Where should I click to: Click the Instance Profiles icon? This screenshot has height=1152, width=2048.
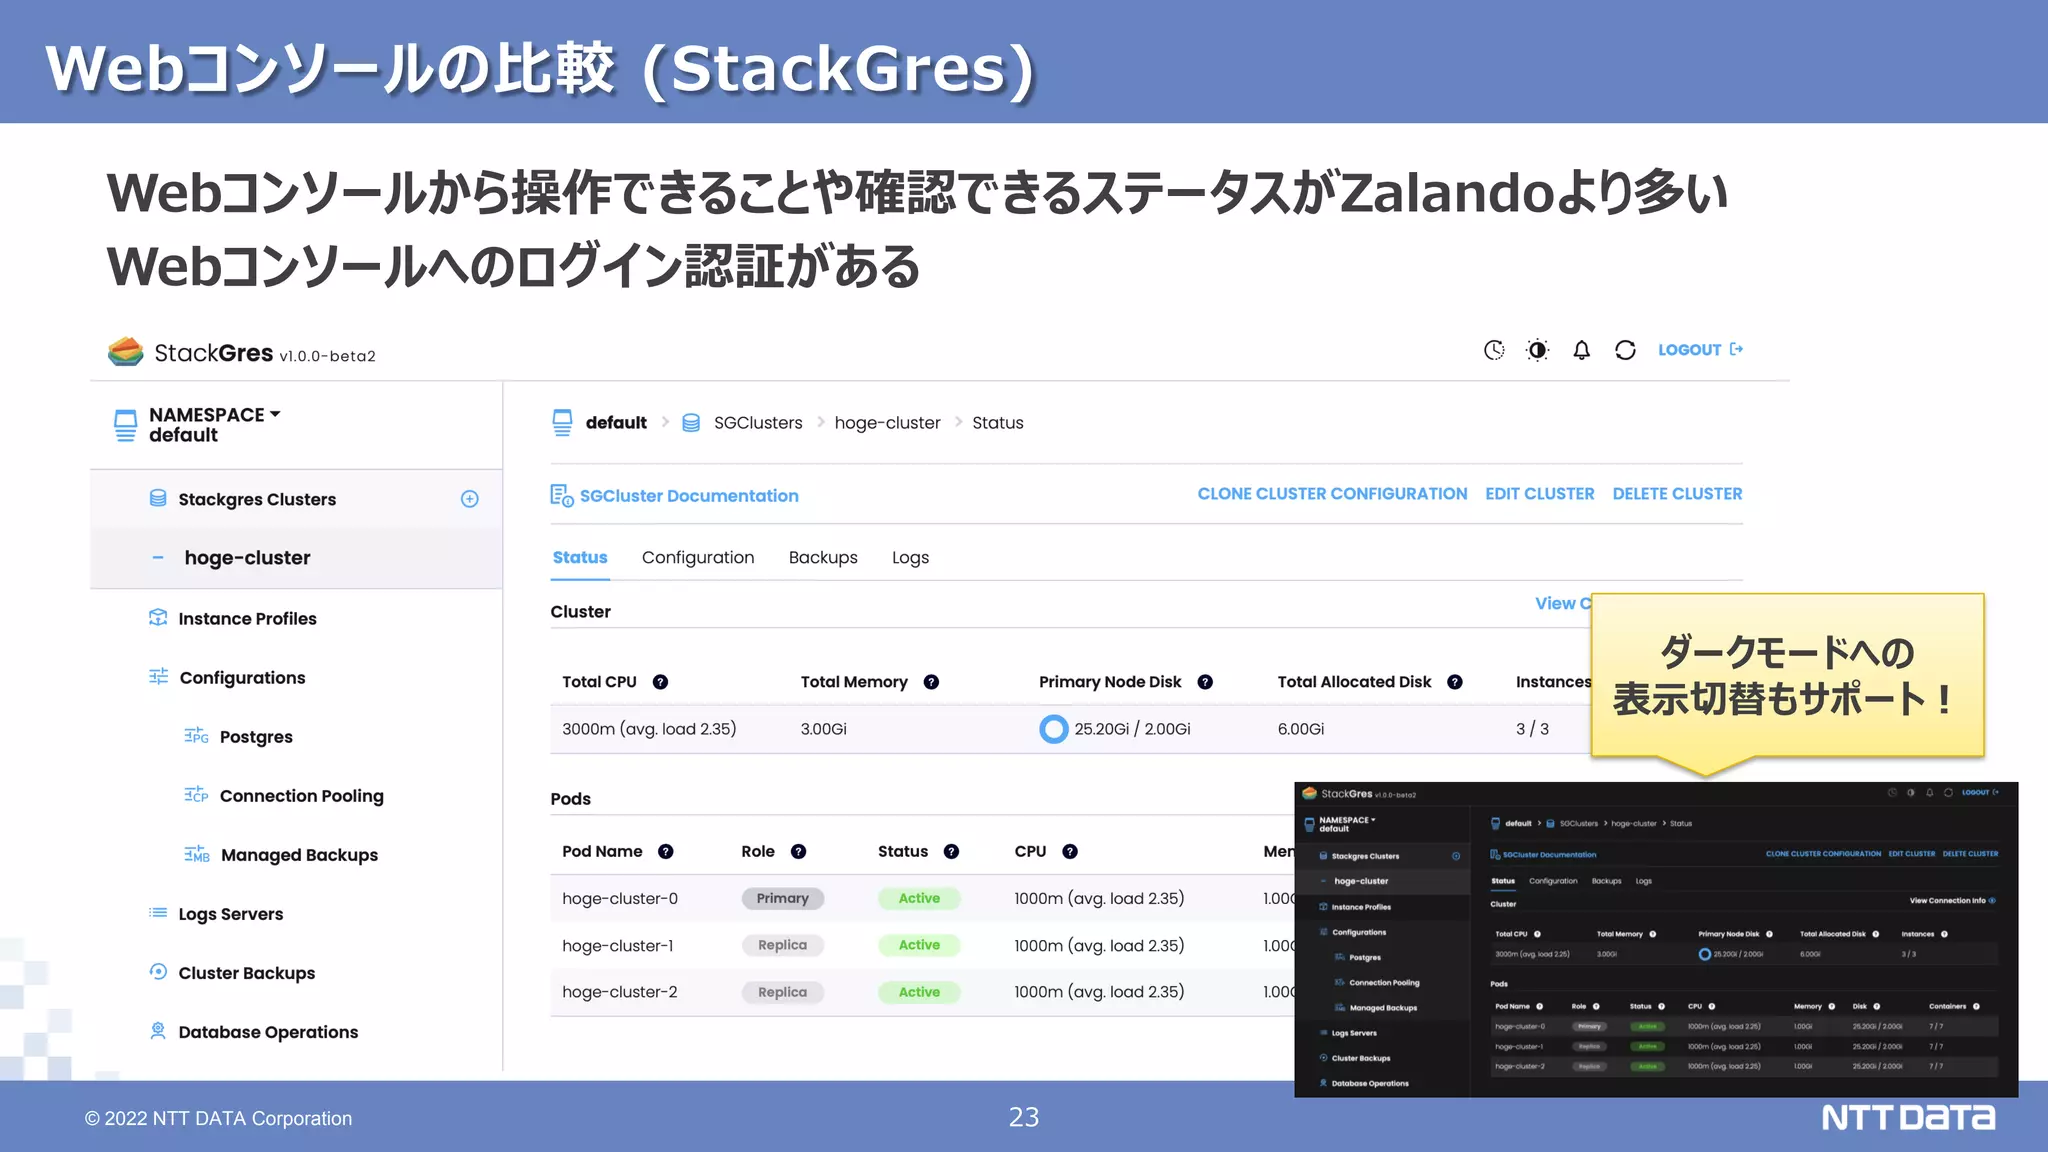(x=158, y=617)
